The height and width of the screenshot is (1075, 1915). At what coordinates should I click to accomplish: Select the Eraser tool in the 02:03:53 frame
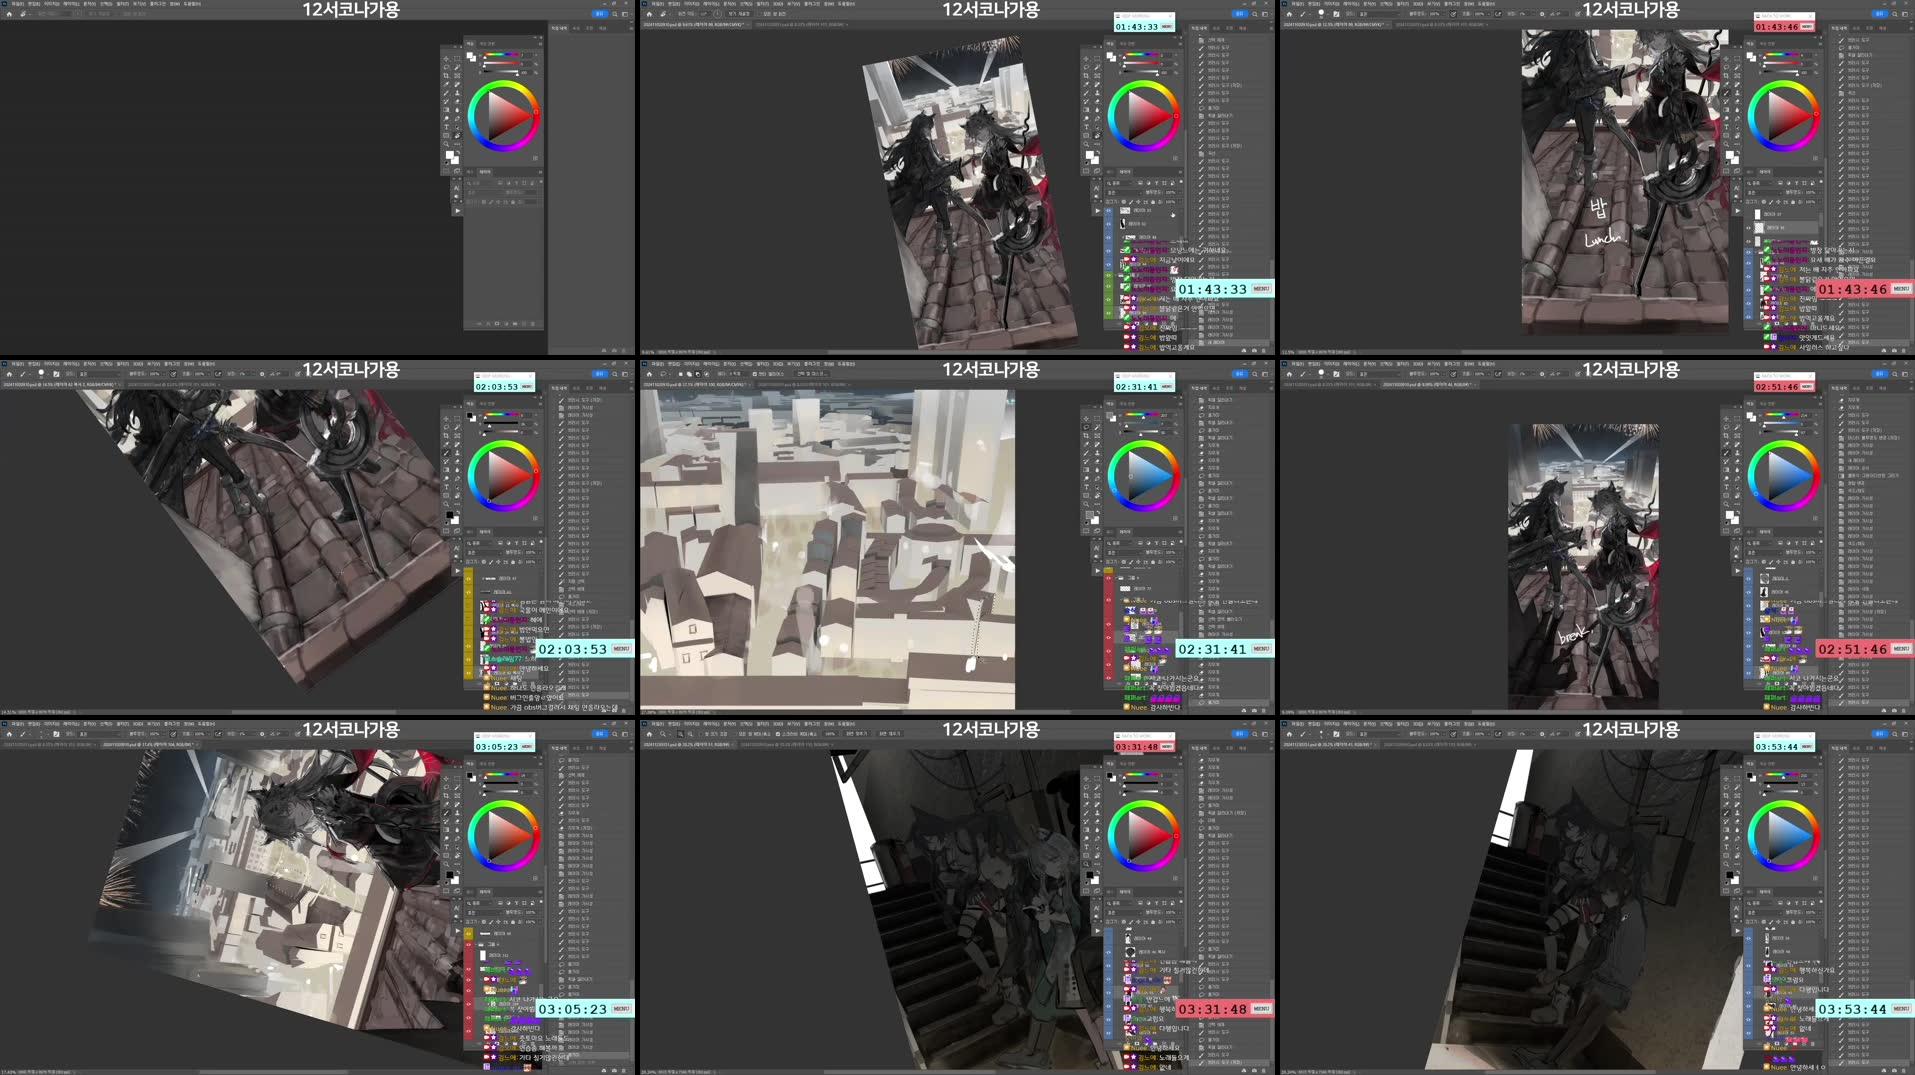(x=457, y=462)
